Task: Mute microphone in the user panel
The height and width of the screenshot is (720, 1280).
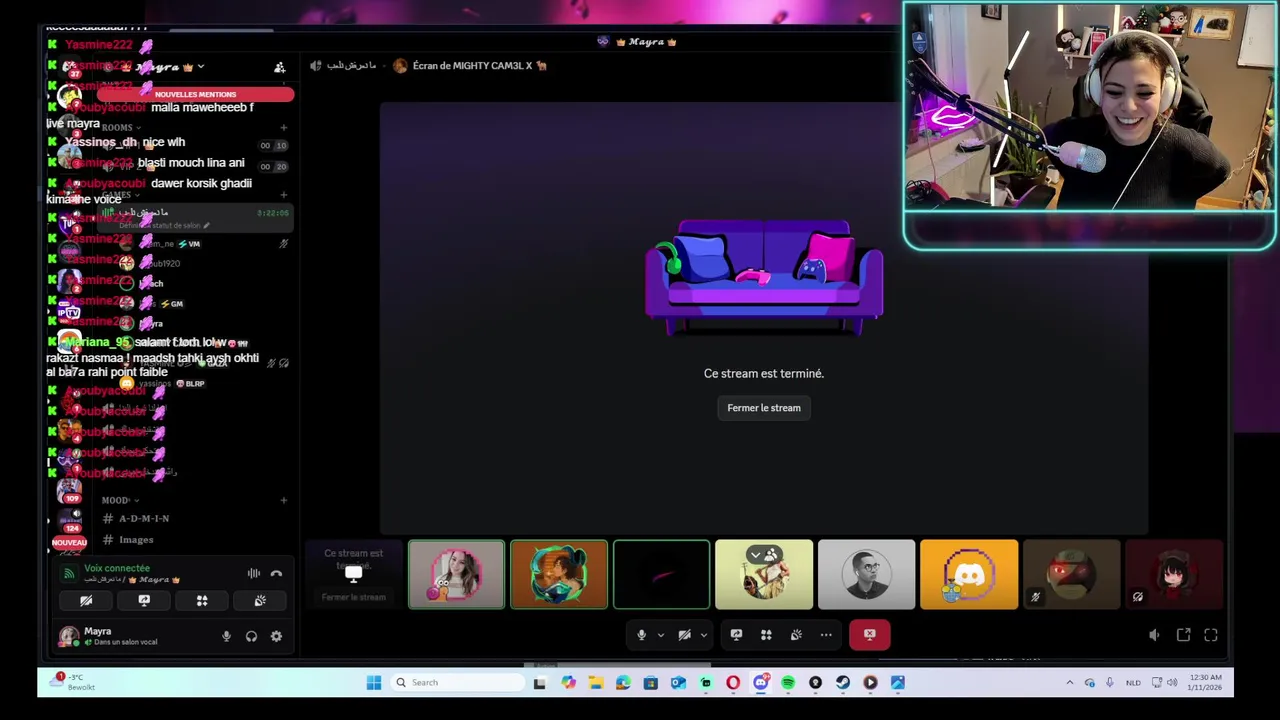Action: point(226,636)
